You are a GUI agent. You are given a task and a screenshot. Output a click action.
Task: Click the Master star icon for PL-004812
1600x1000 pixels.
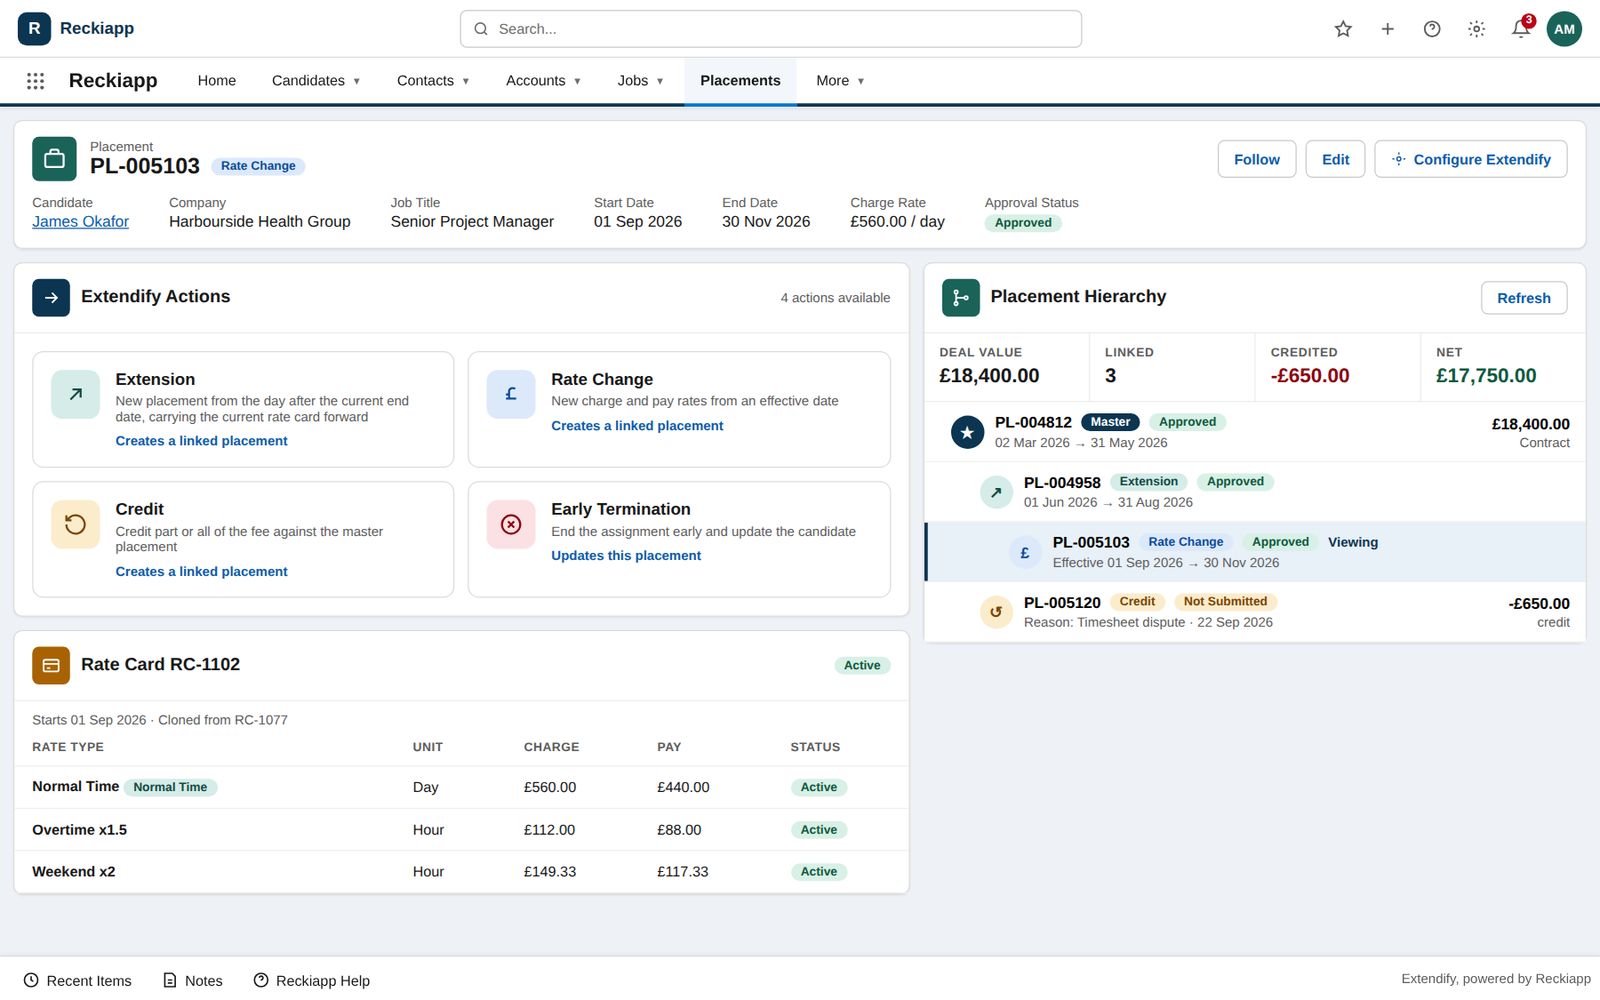point(967,432)
